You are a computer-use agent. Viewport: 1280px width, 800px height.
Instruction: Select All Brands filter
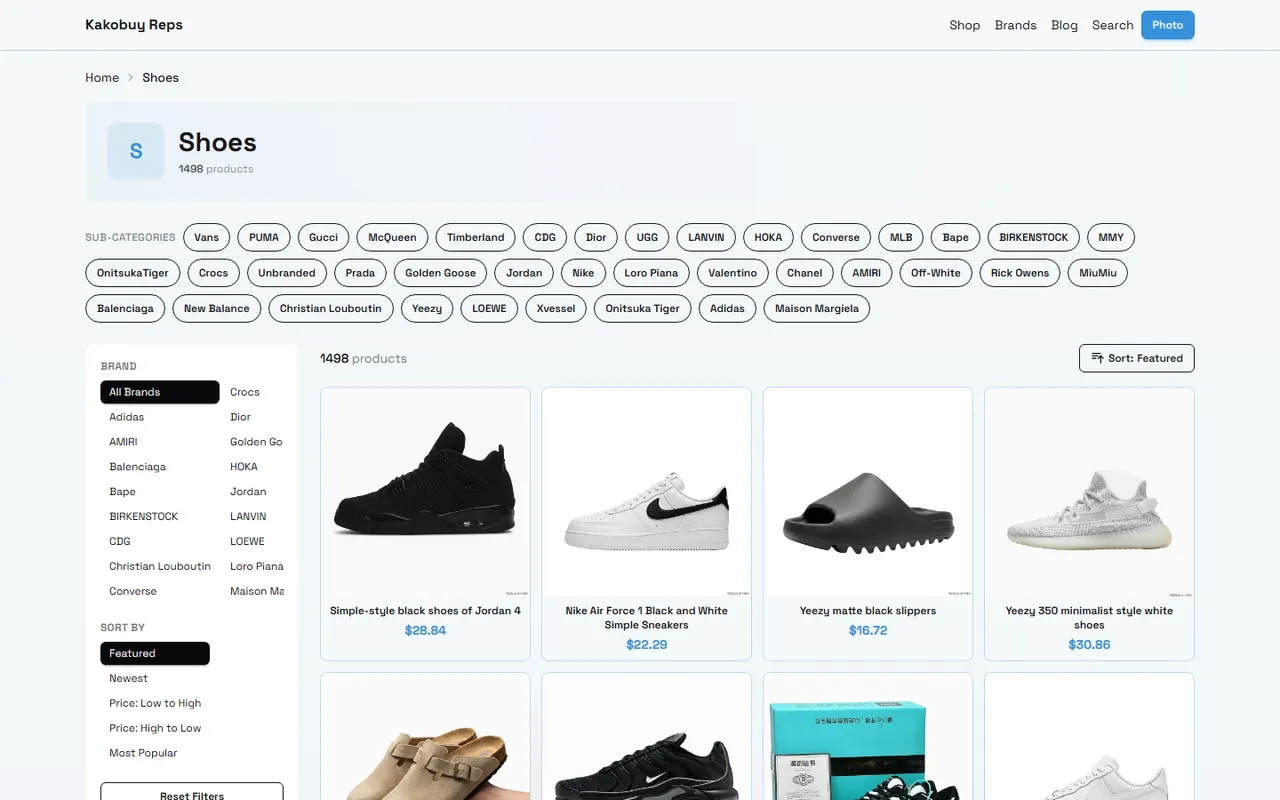pos(160,392)
